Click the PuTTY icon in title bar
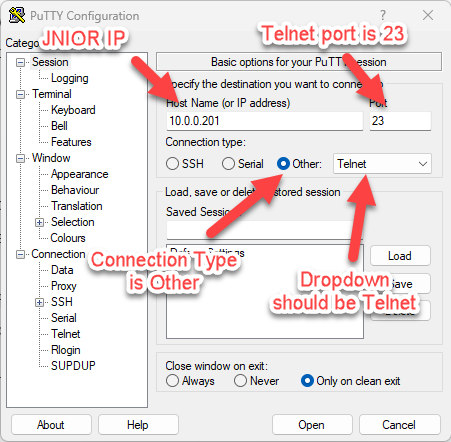Image resolution: width=451 pixels, height=442 pixels. tap(17, 15)
